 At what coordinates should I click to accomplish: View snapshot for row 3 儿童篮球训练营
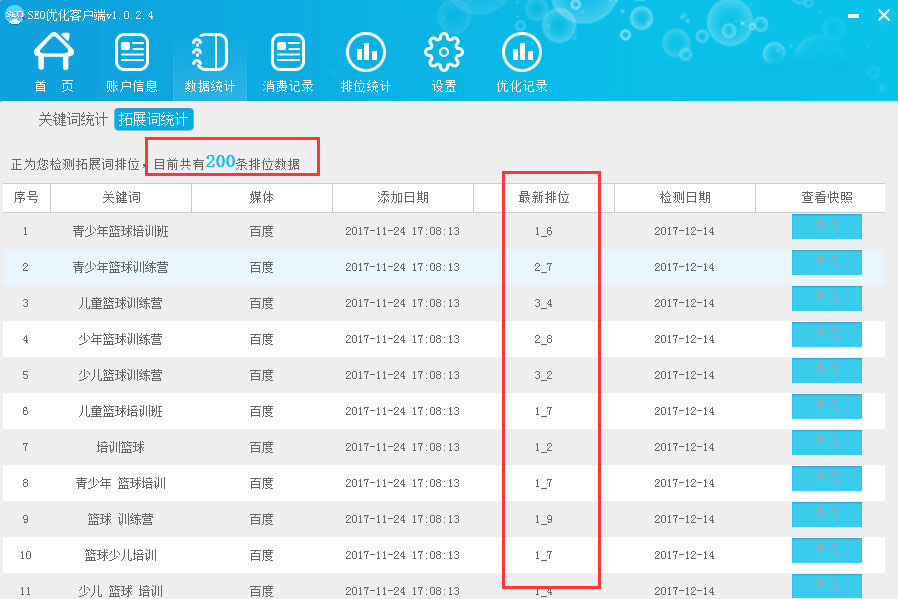click(826, 300)
